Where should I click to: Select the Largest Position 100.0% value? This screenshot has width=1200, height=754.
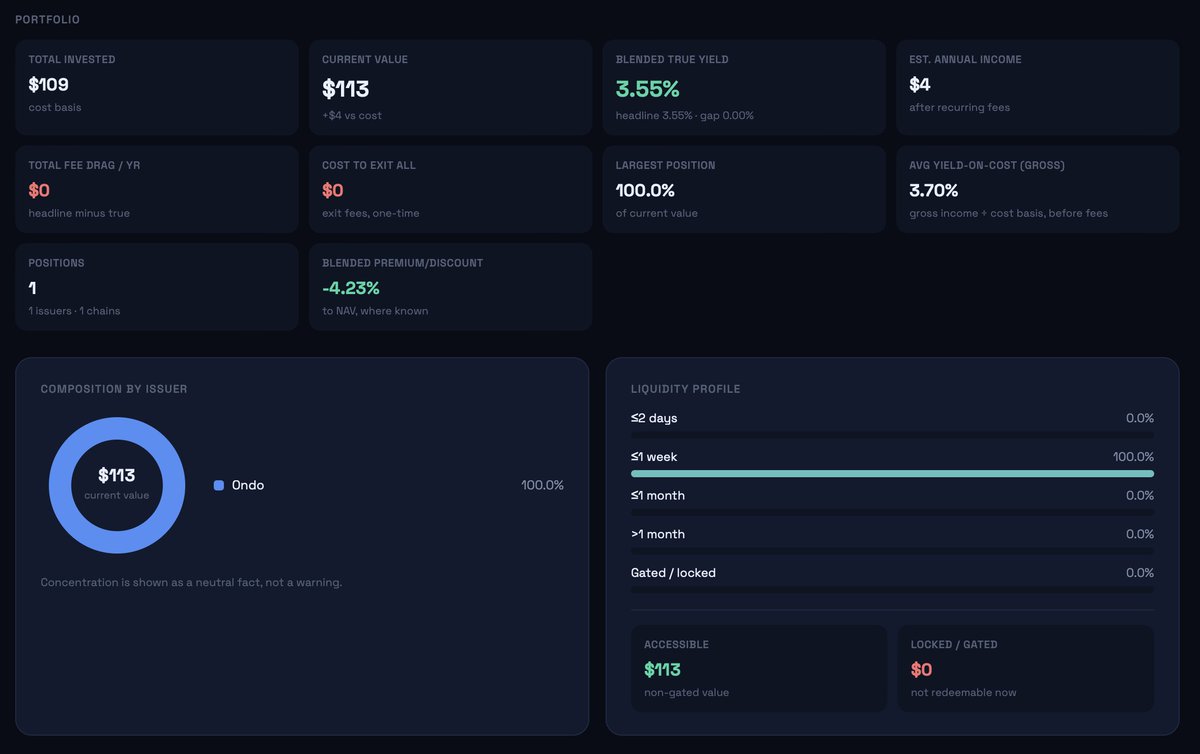click(645, 190)
